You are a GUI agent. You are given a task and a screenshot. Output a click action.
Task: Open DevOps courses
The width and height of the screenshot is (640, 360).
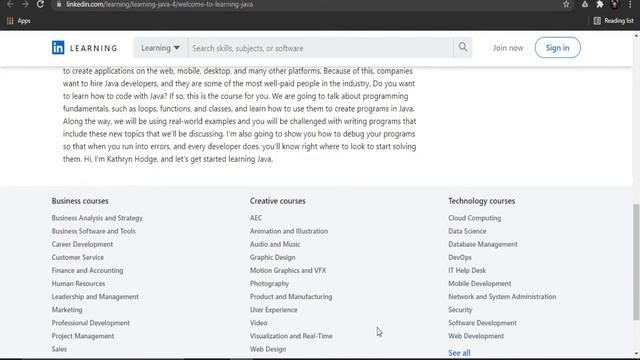point(460,257)
